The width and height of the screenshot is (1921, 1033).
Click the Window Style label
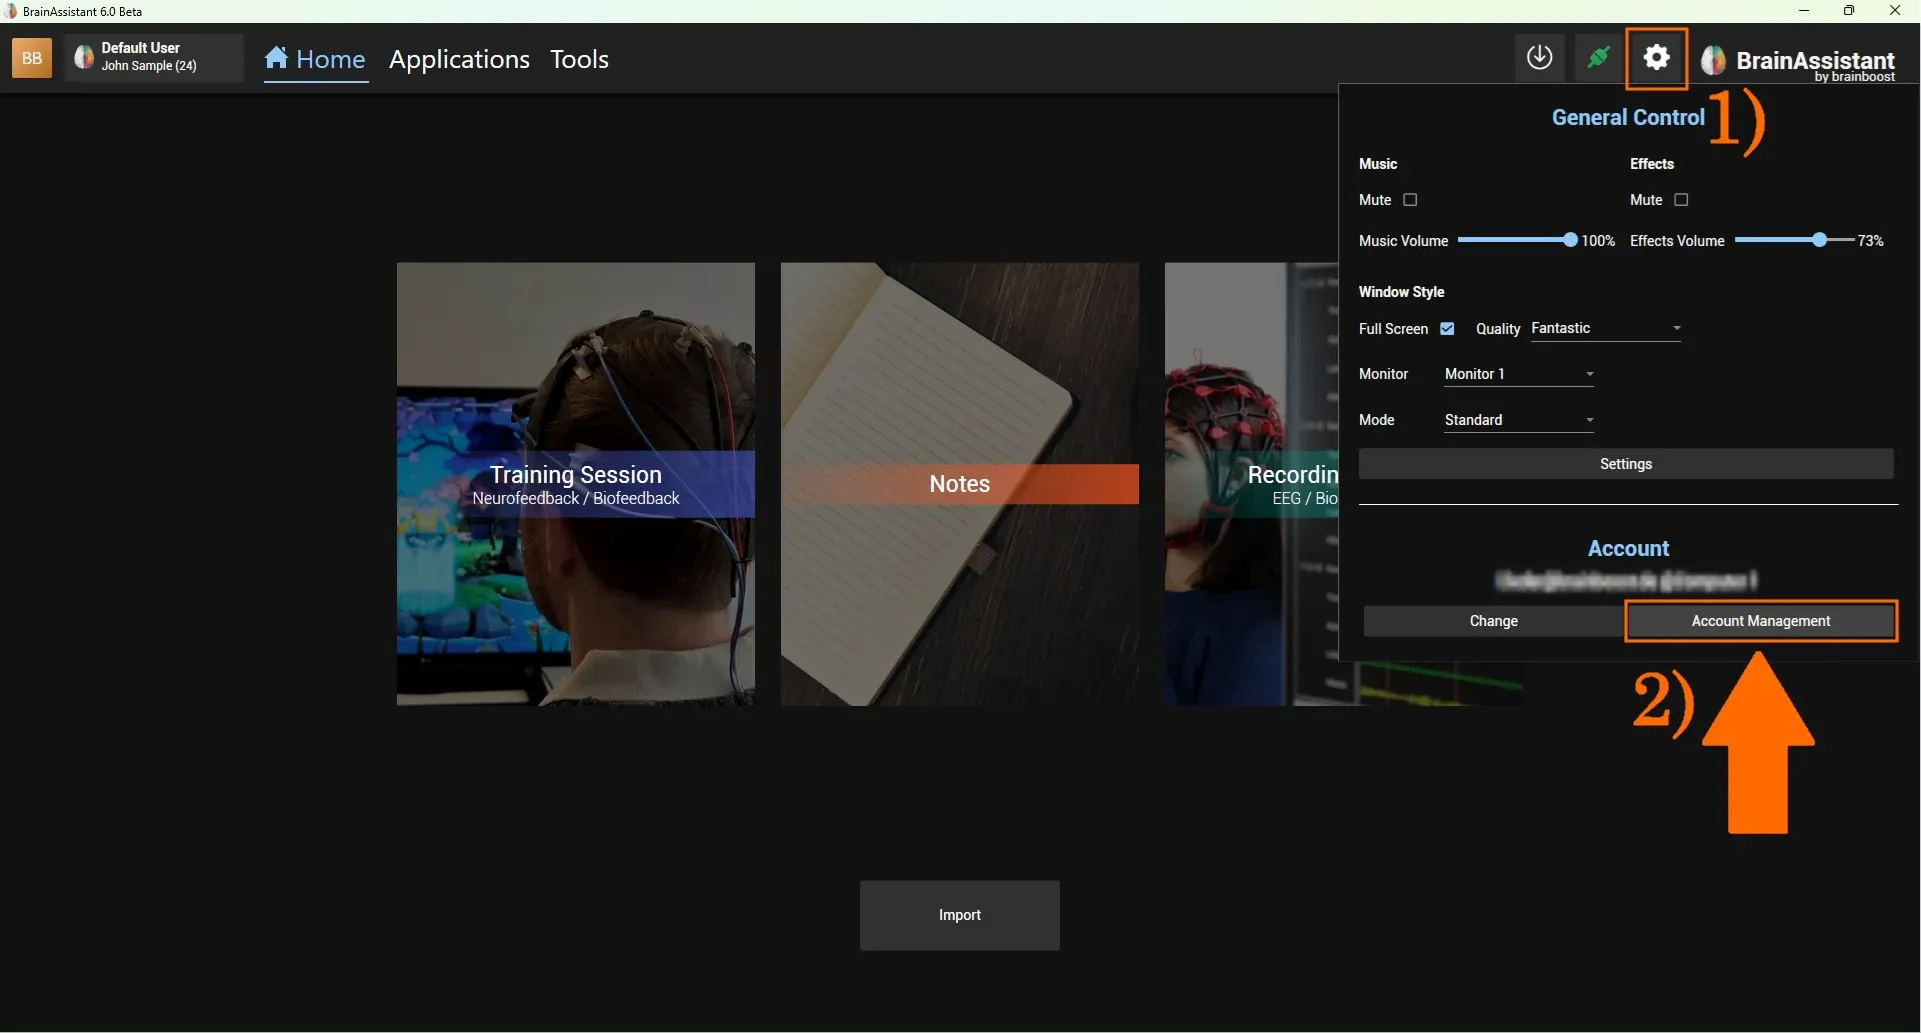click(1401, 292)
